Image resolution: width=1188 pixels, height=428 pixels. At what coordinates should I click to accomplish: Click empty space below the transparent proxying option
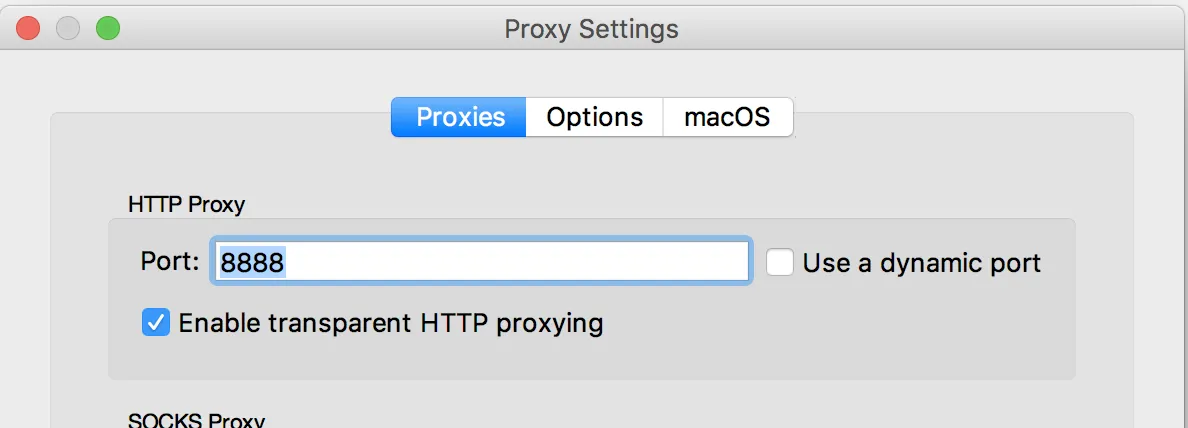point(590,358)
